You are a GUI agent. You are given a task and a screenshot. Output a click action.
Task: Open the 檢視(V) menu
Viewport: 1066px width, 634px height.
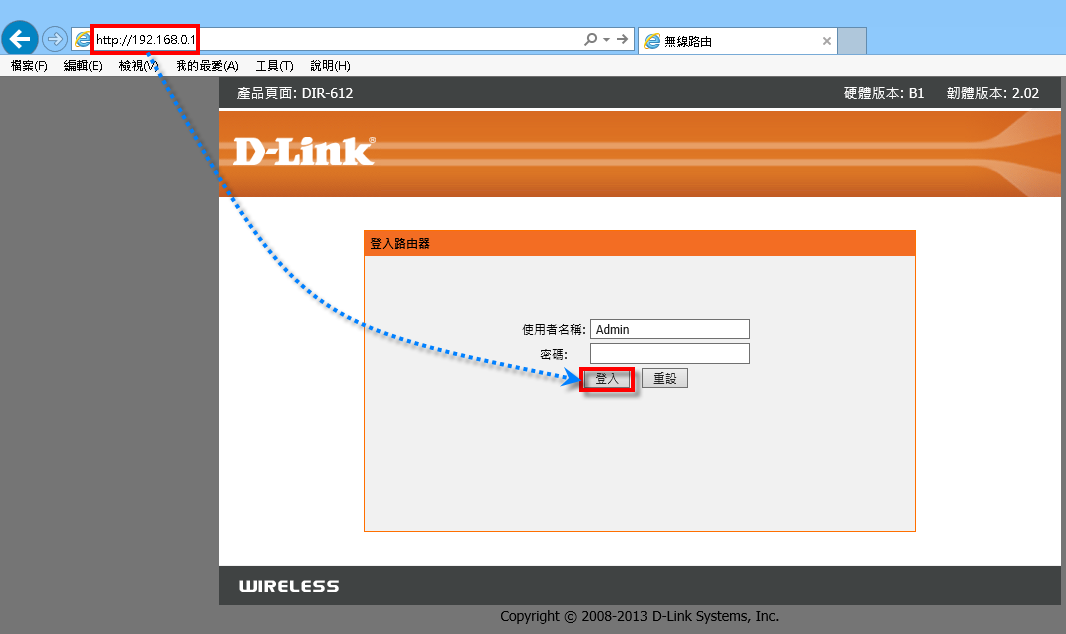point(138,66)
